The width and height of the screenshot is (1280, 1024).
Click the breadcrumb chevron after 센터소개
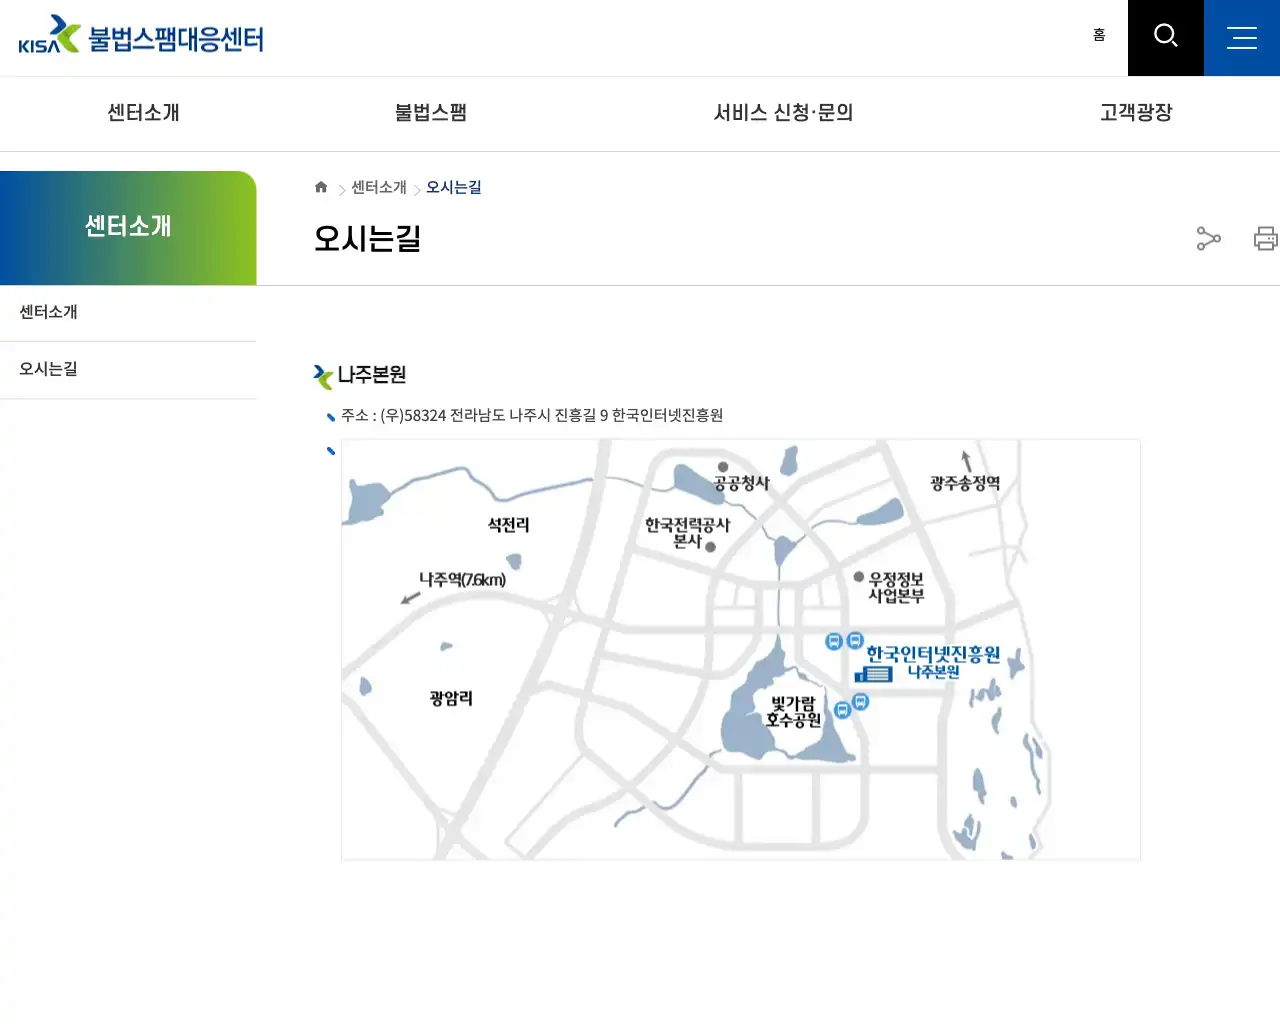(x=417, y=188)
